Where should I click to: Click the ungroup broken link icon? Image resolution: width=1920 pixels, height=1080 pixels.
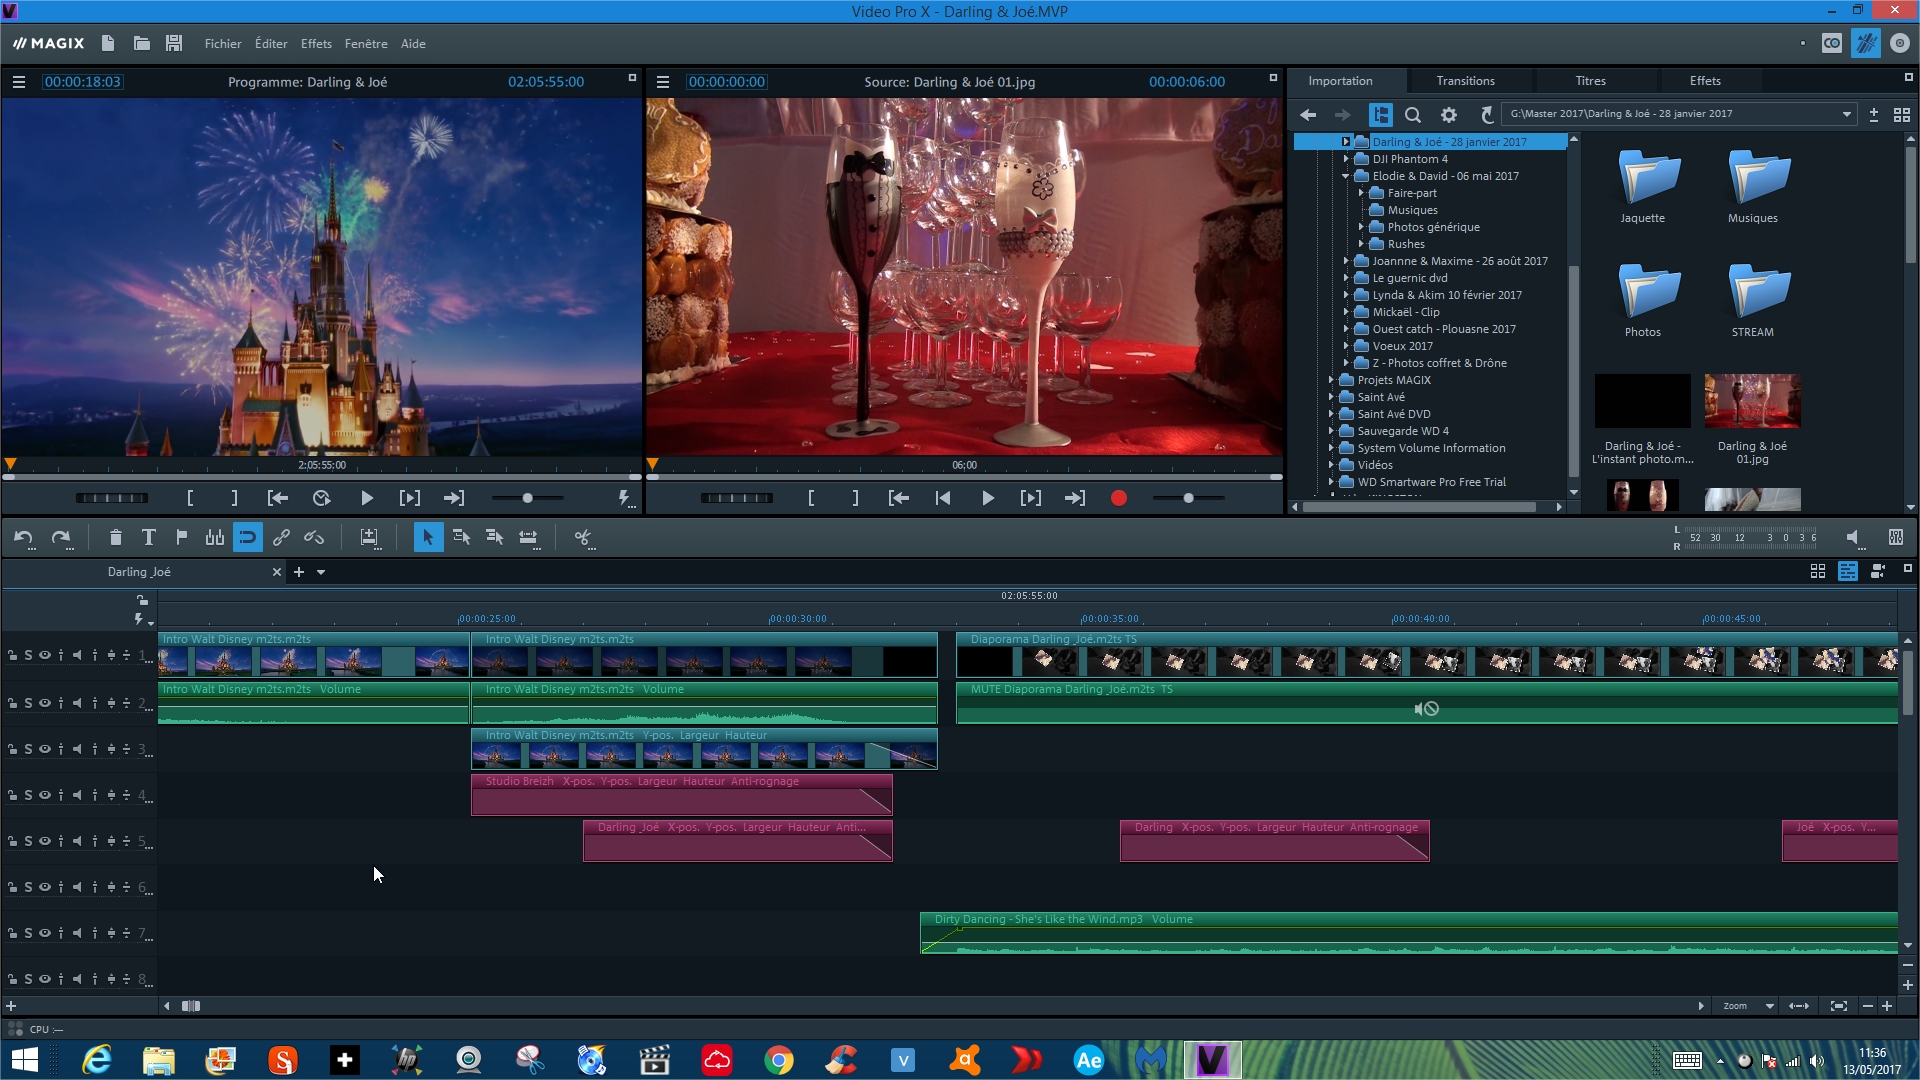[x=314, y=538]
